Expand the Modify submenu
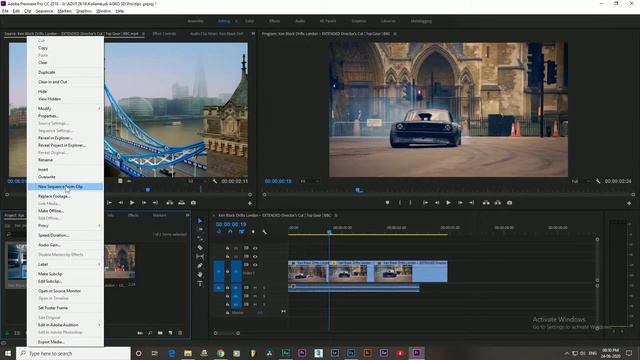Viewport: 640px width, 360px height. pos(65,109)
